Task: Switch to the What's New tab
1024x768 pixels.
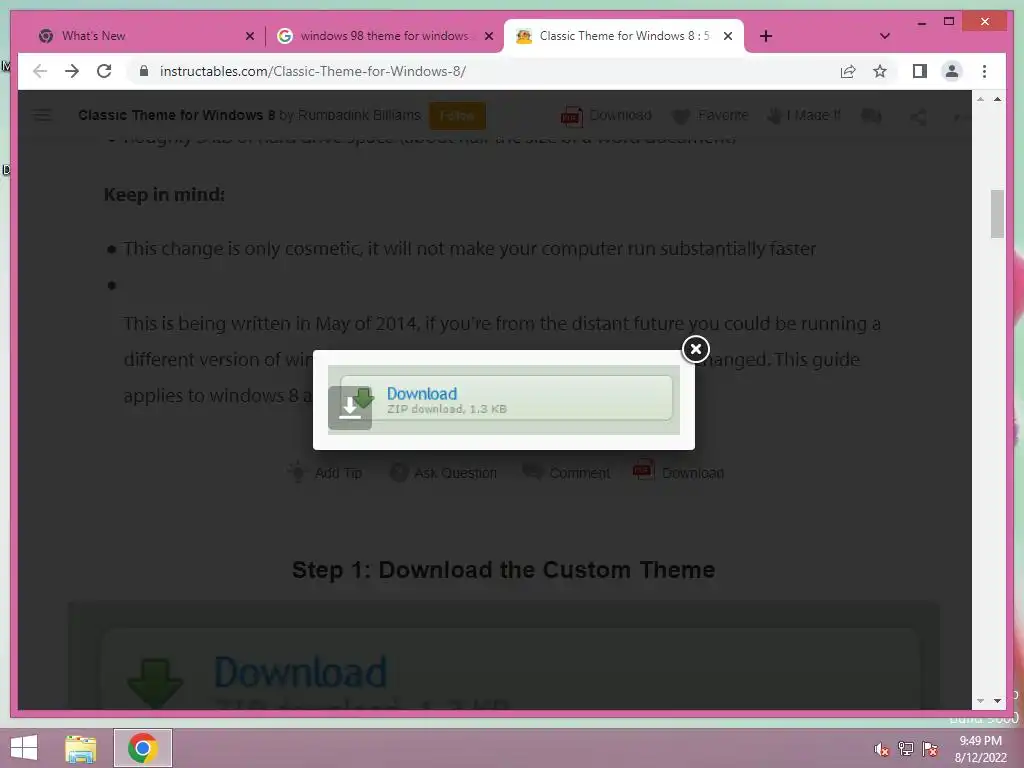Action: coord(93,36)
